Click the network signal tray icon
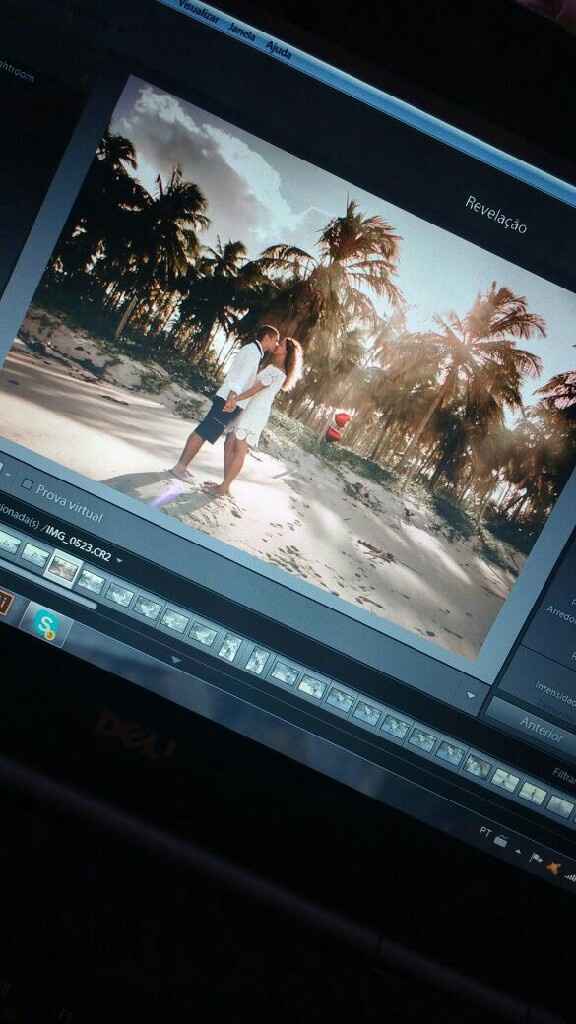Image resolution: width=576 pixels, height=1024 pixels. pos(570,876)
